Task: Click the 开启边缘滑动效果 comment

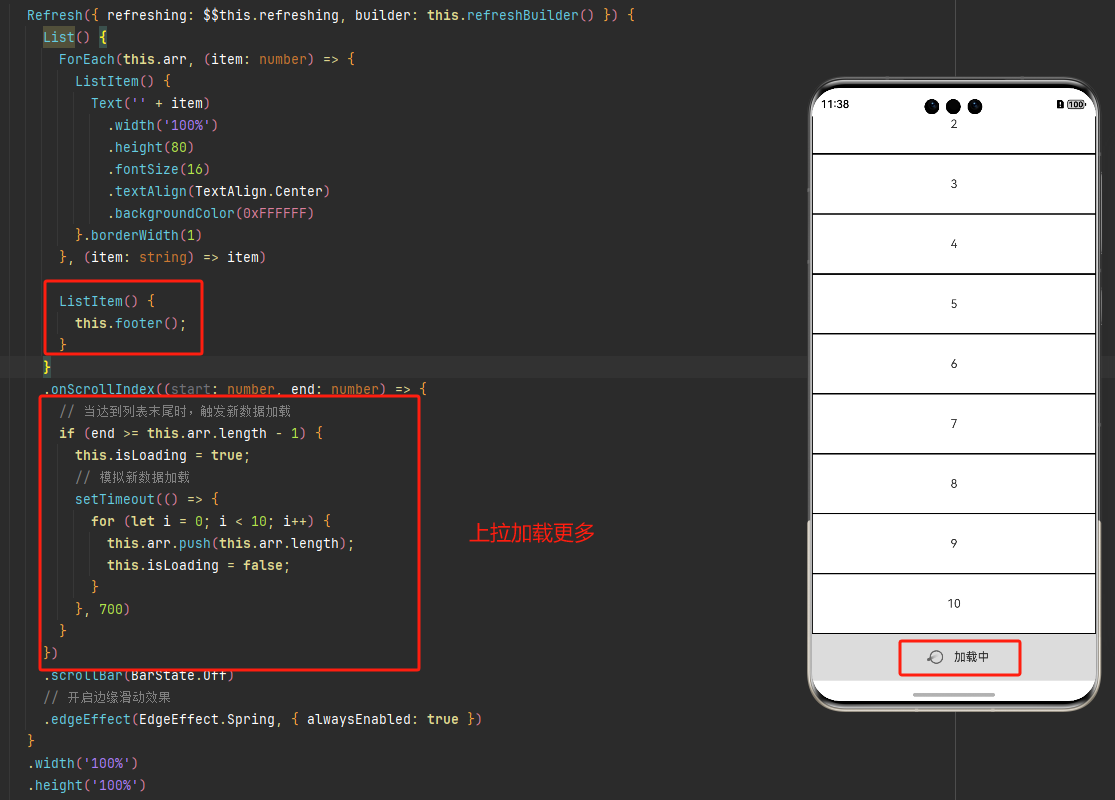Action: pos(107,697)
